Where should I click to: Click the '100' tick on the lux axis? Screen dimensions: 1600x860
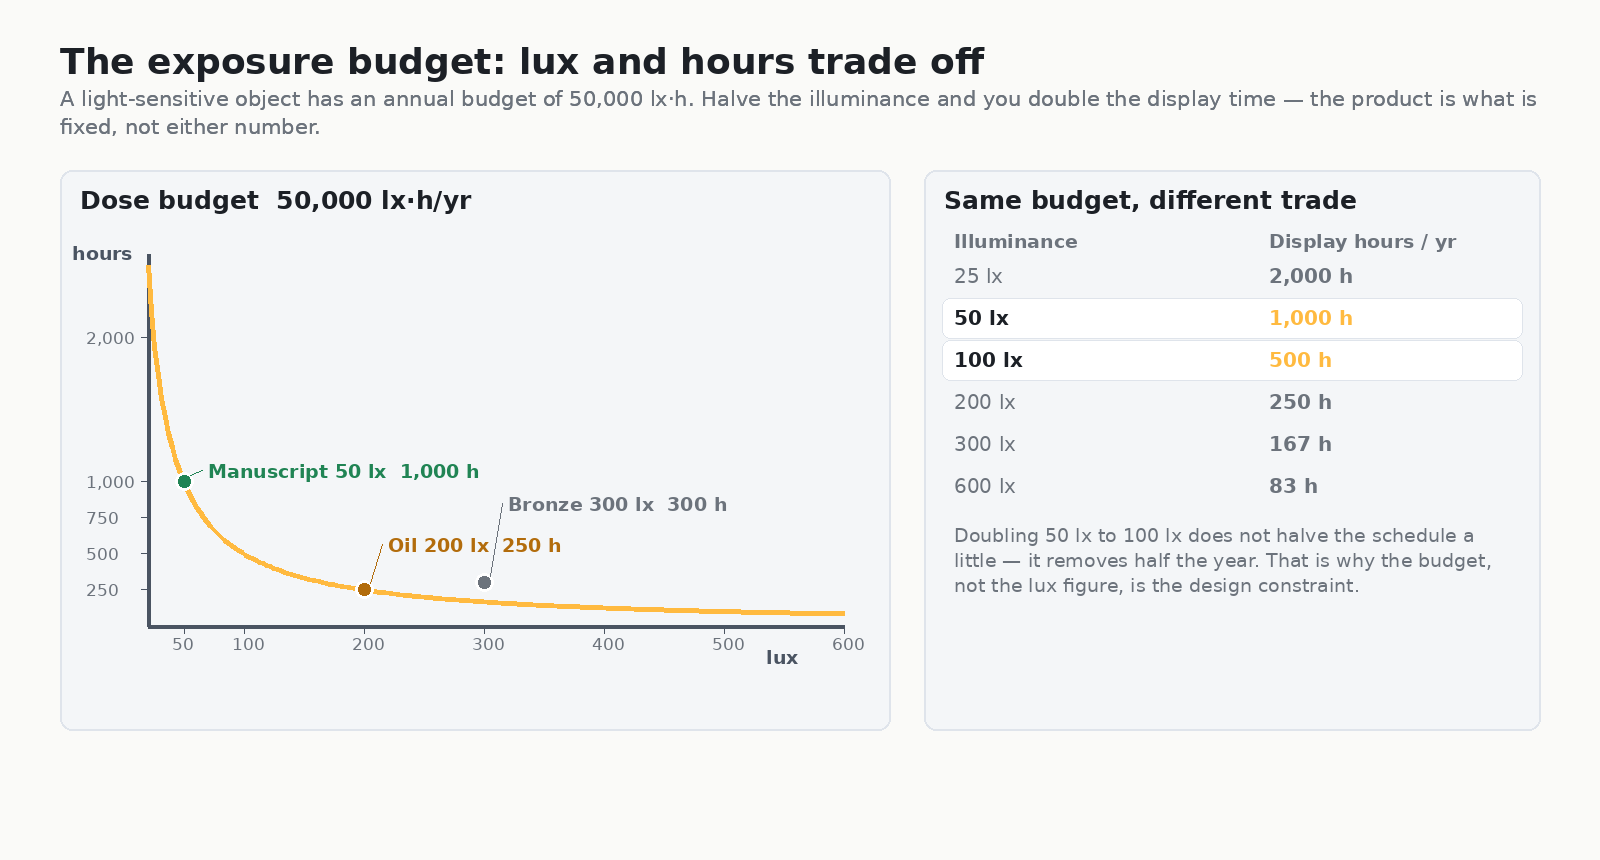tap(248, 645)
